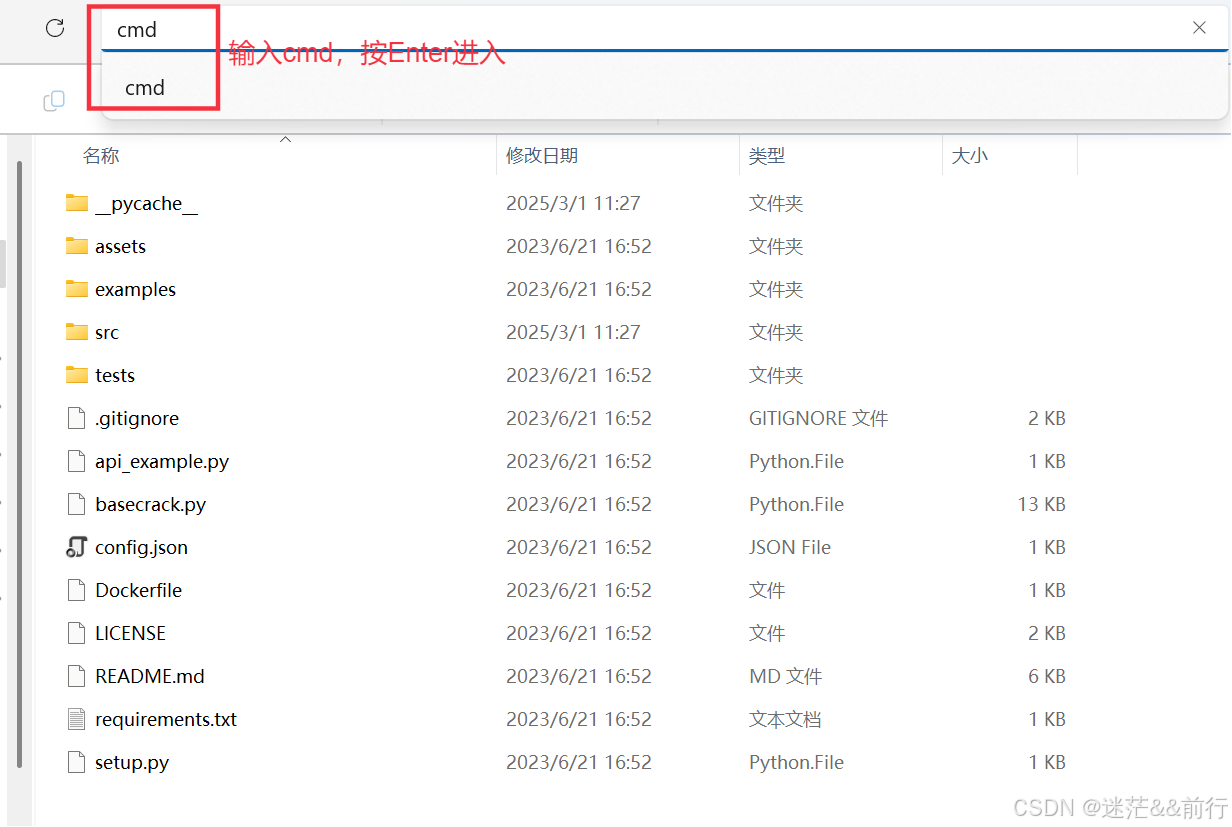The width and height of the screenshot is (1232, 827).
Task: Select the requirements.txt text document icon
Action: click(76, 719)
